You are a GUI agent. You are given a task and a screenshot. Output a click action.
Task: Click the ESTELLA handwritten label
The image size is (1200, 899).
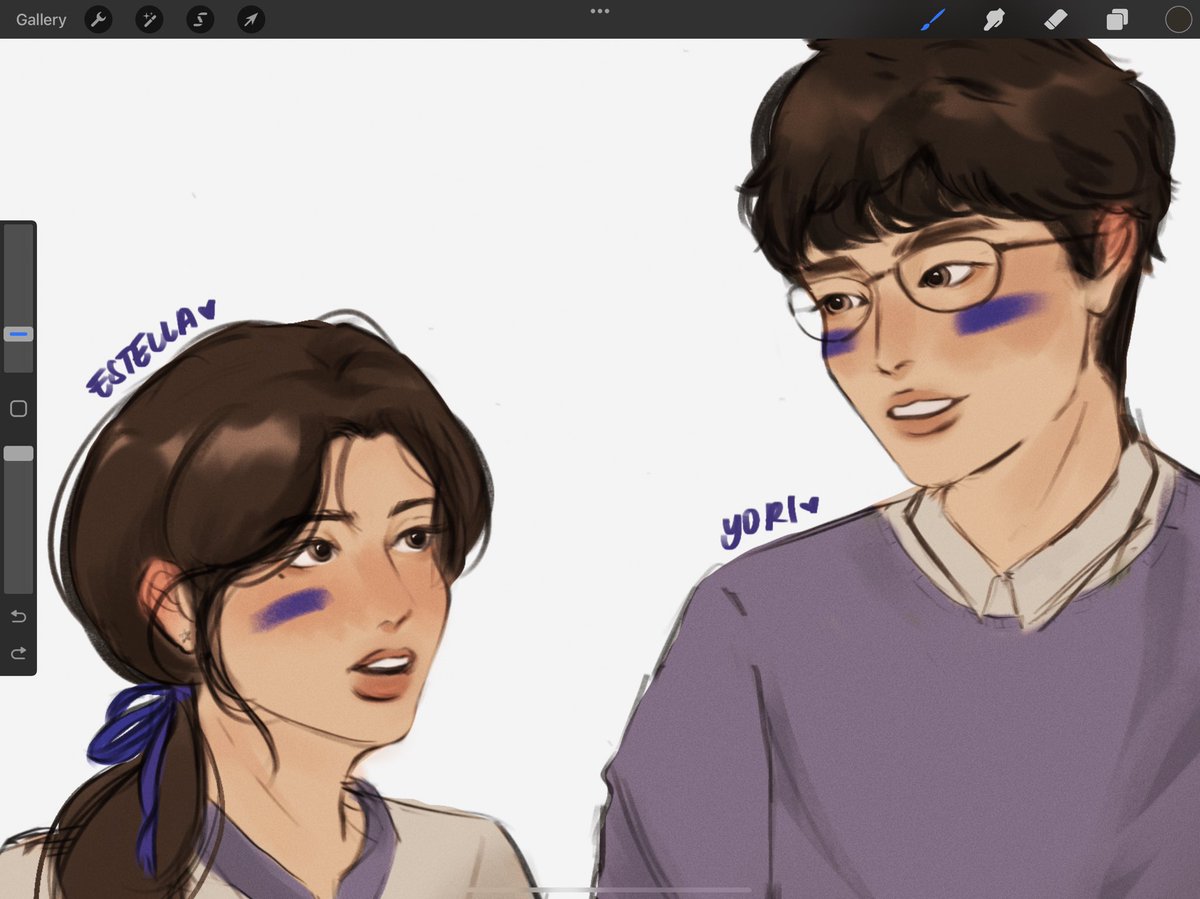[x=150, y=350]
